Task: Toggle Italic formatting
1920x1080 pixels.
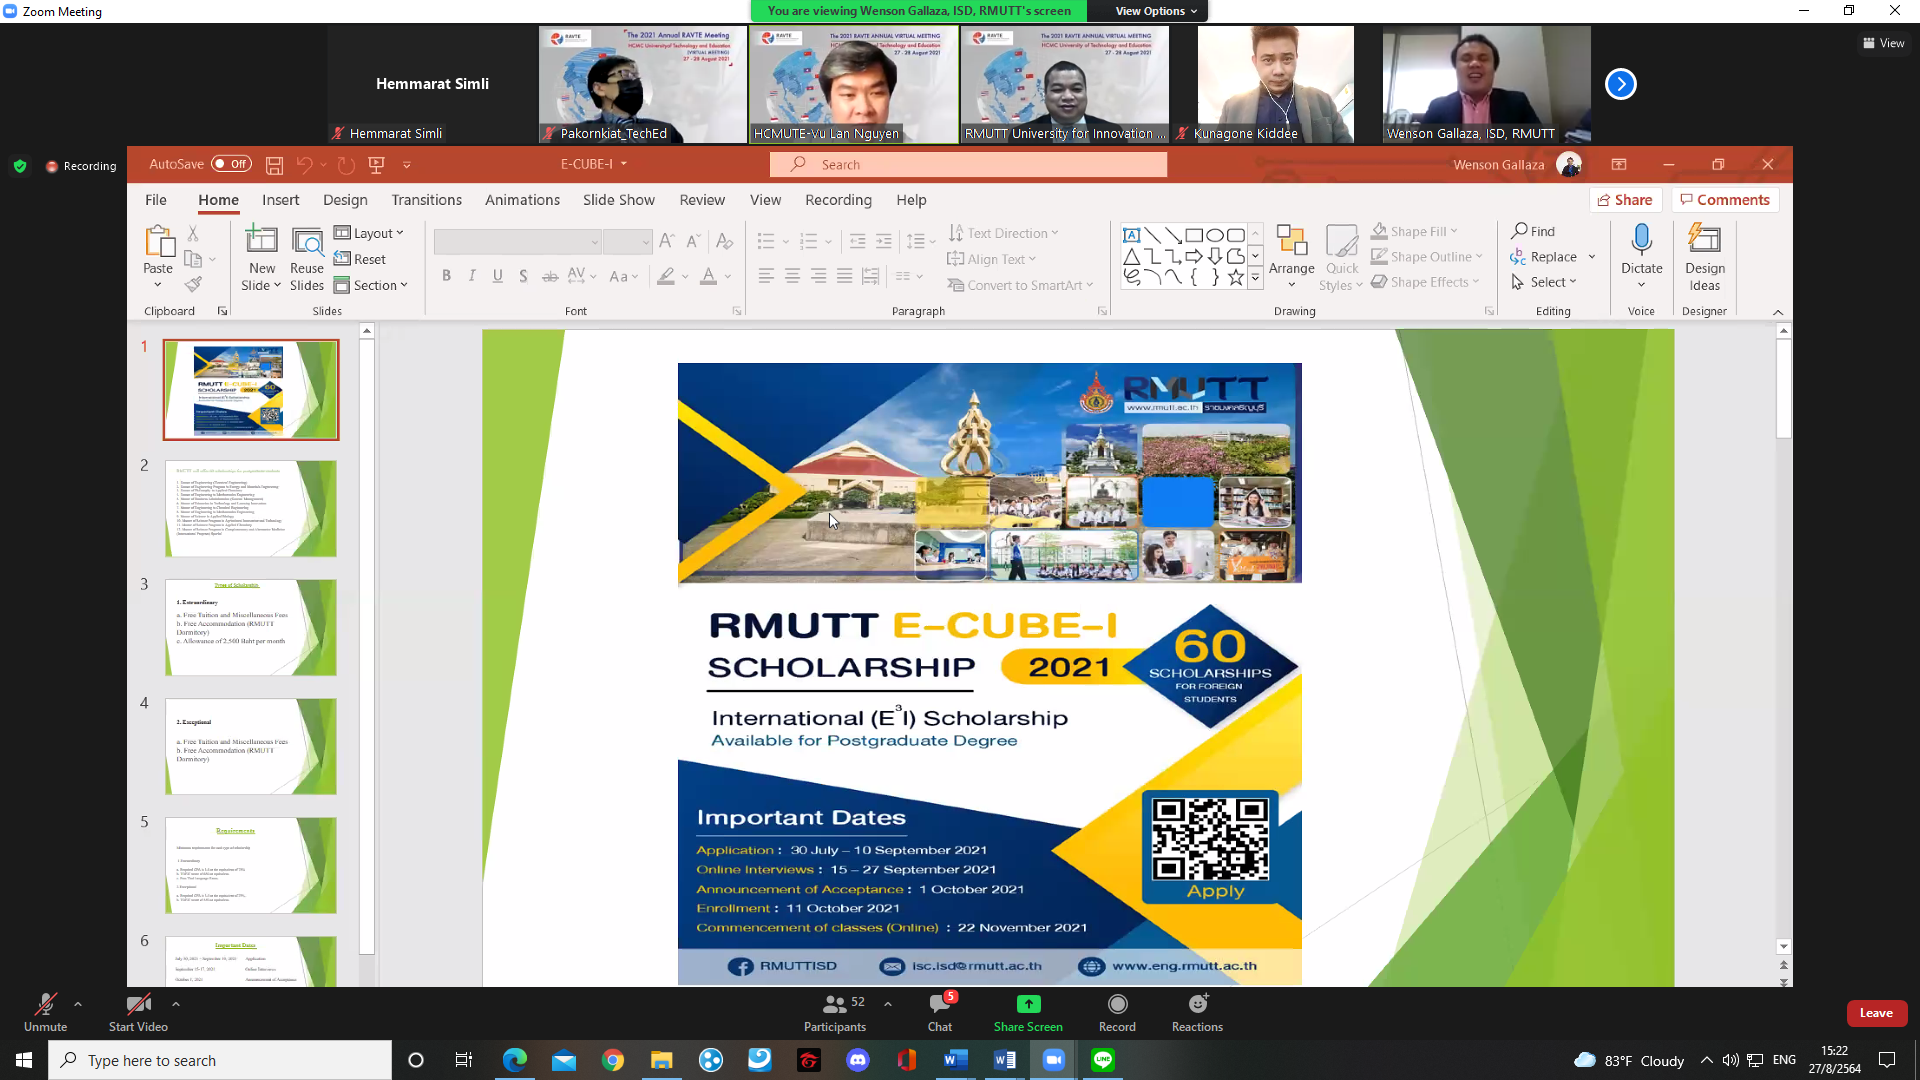Action: click(x=472, y=276)
